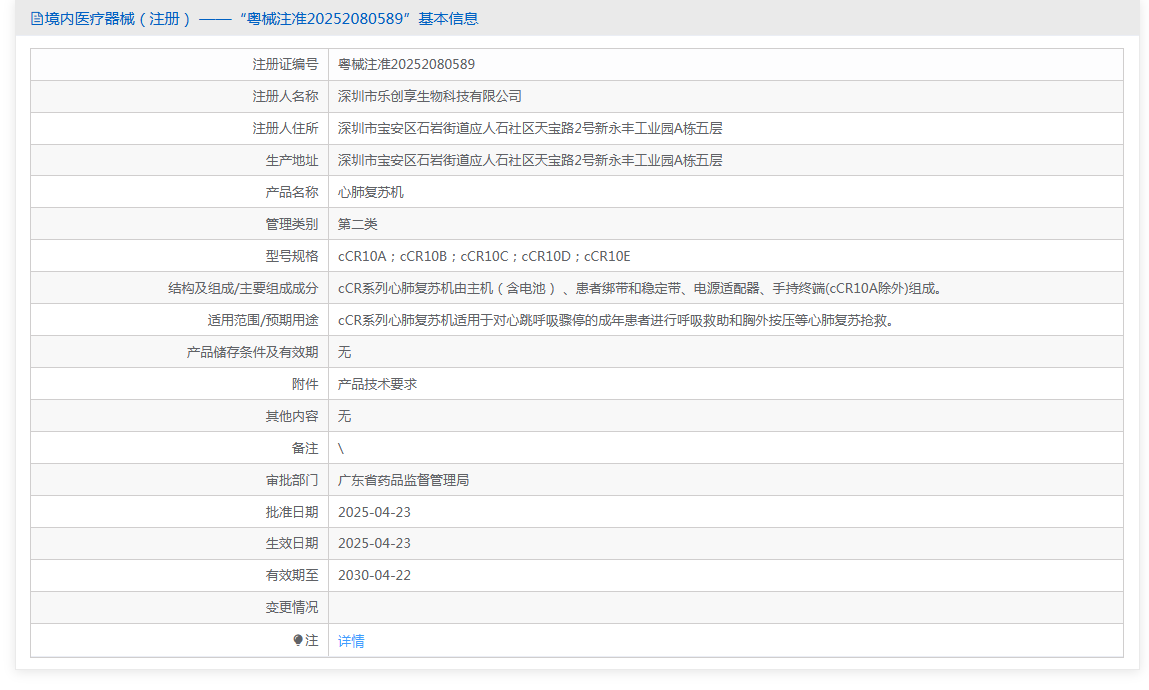Select the text cCR系列心肺复苏机由主机
Viewport: 1149px width, 690px height.
point(415,289)
